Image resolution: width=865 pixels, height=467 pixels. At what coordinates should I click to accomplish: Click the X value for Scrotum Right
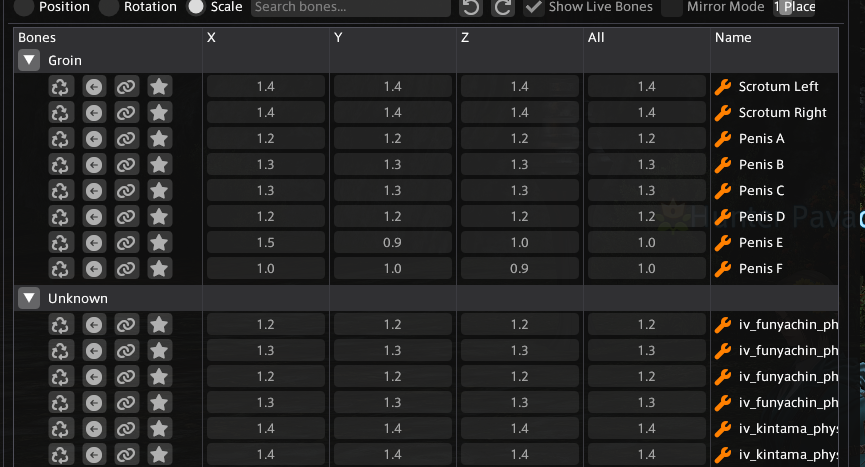[x=266, y=112]
